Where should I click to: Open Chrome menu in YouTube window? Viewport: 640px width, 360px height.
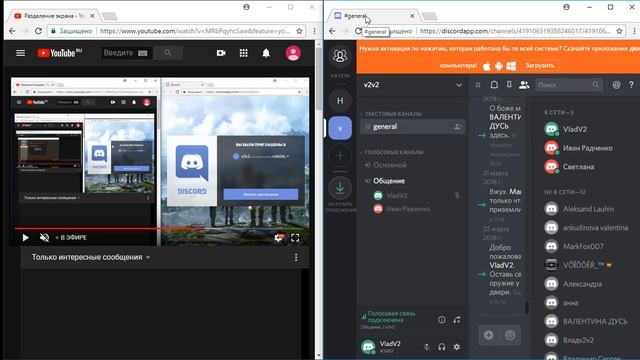pos(314,31)
